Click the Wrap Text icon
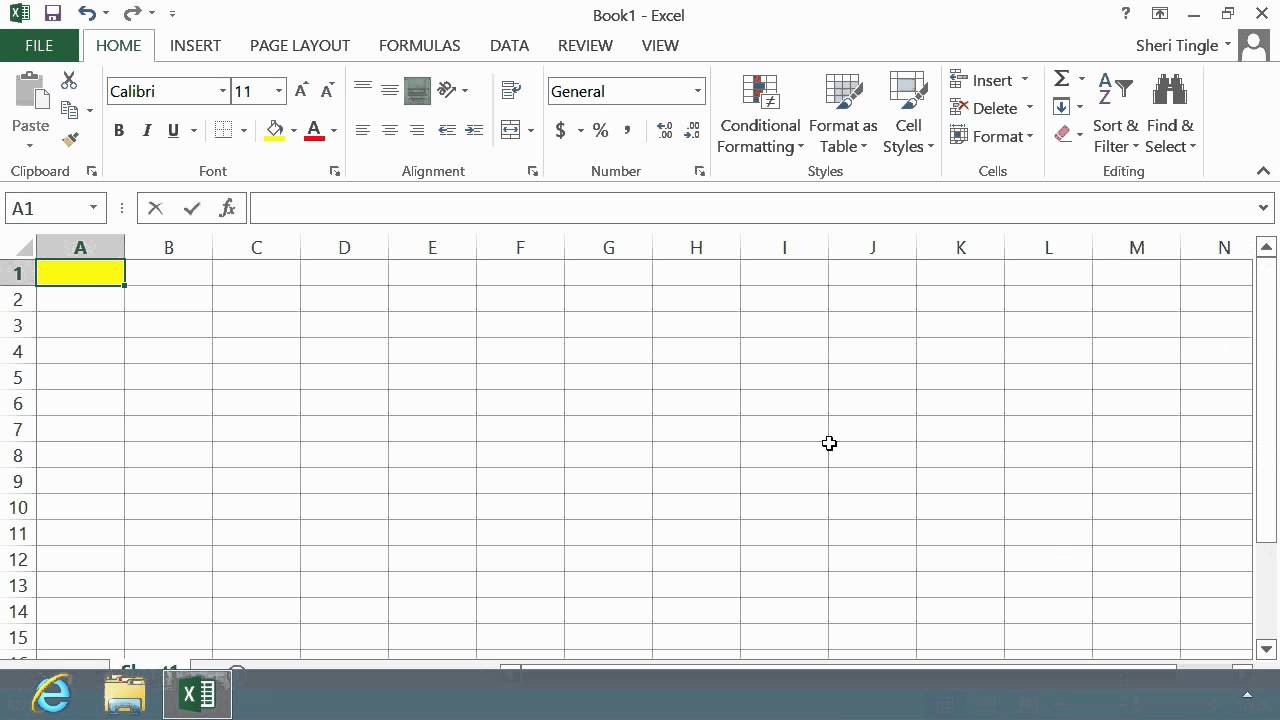The width and height of the screenshot is (1280, 720). click(512, 90)
